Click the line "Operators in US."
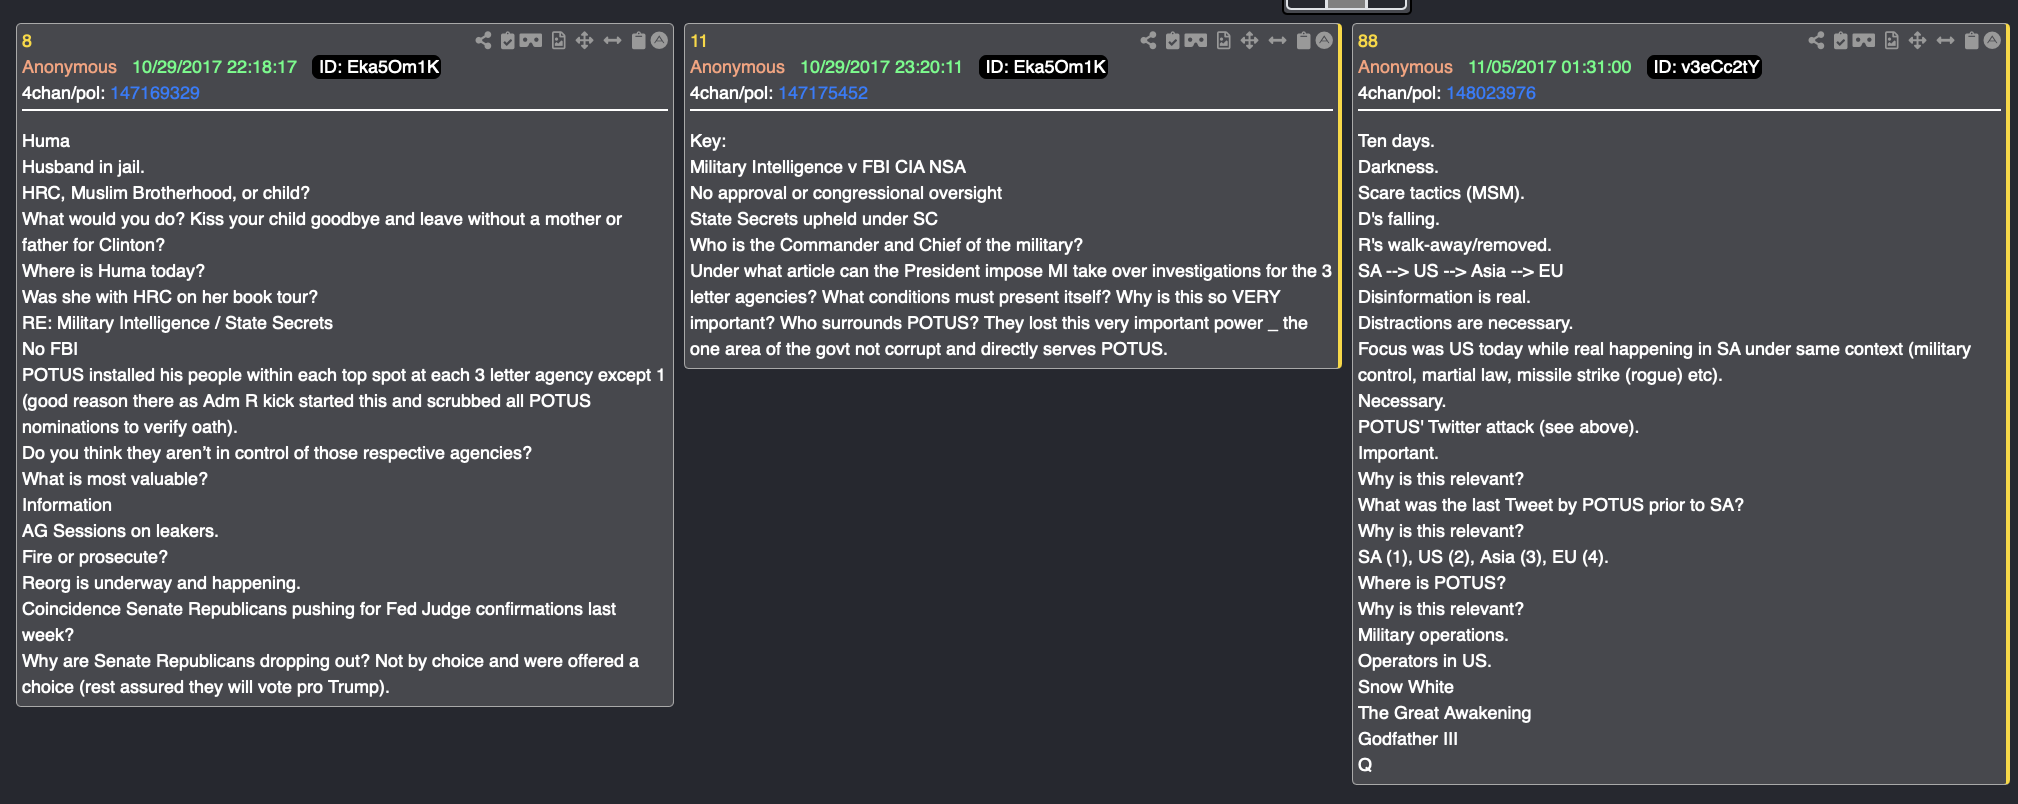 (1424, 661)
